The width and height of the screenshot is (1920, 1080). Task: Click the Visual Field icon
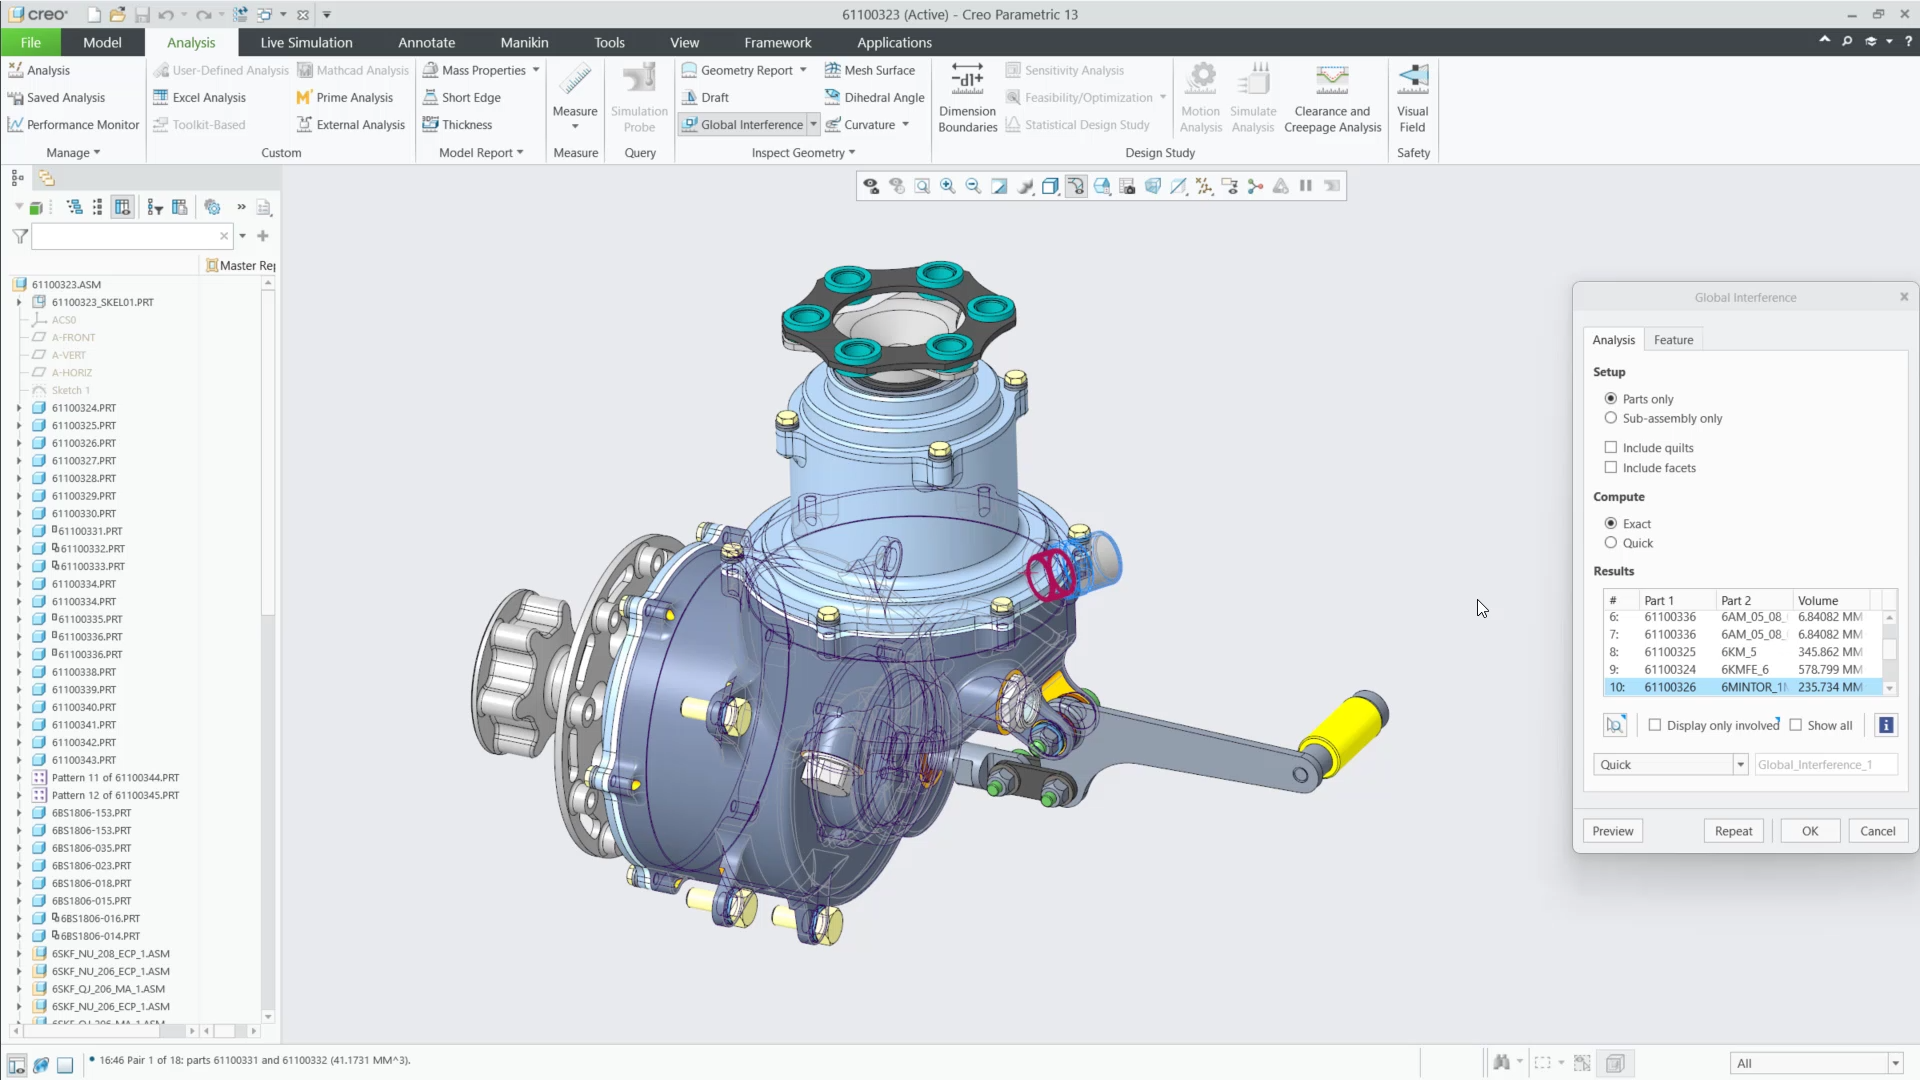1412,97
